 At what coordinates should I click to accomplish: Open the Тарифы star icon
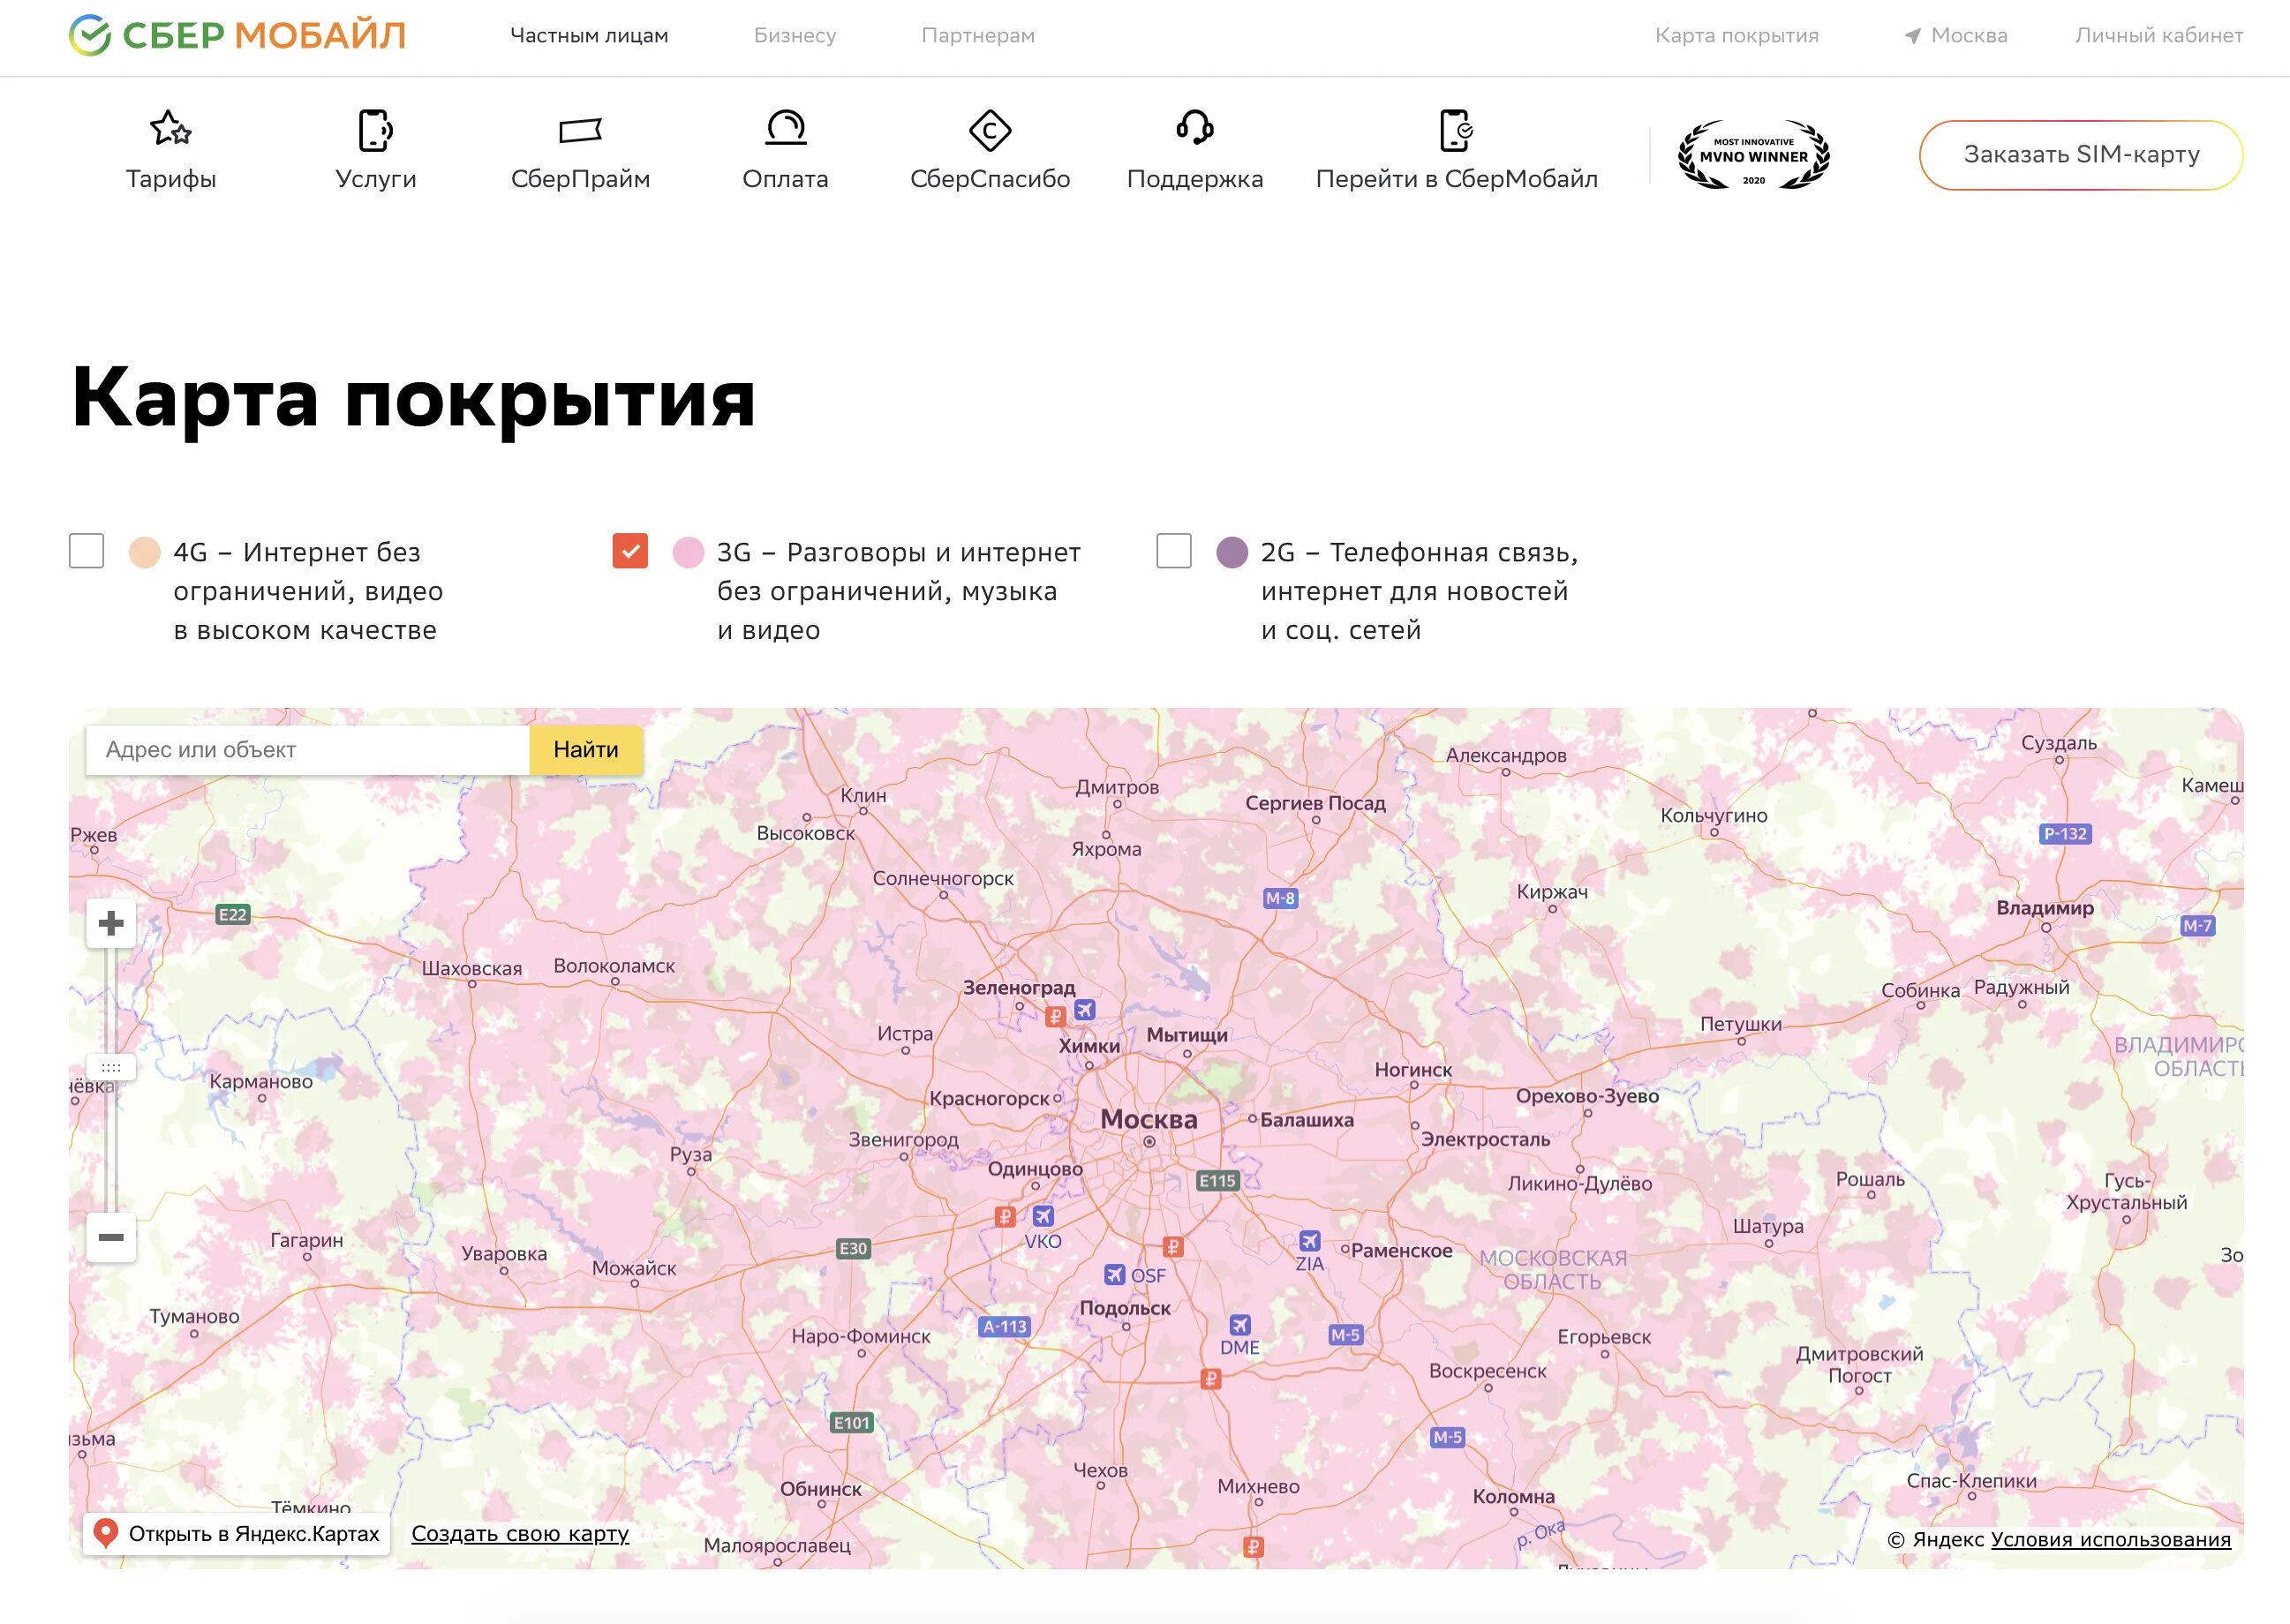pyautogui.click(x=170, y=130)
